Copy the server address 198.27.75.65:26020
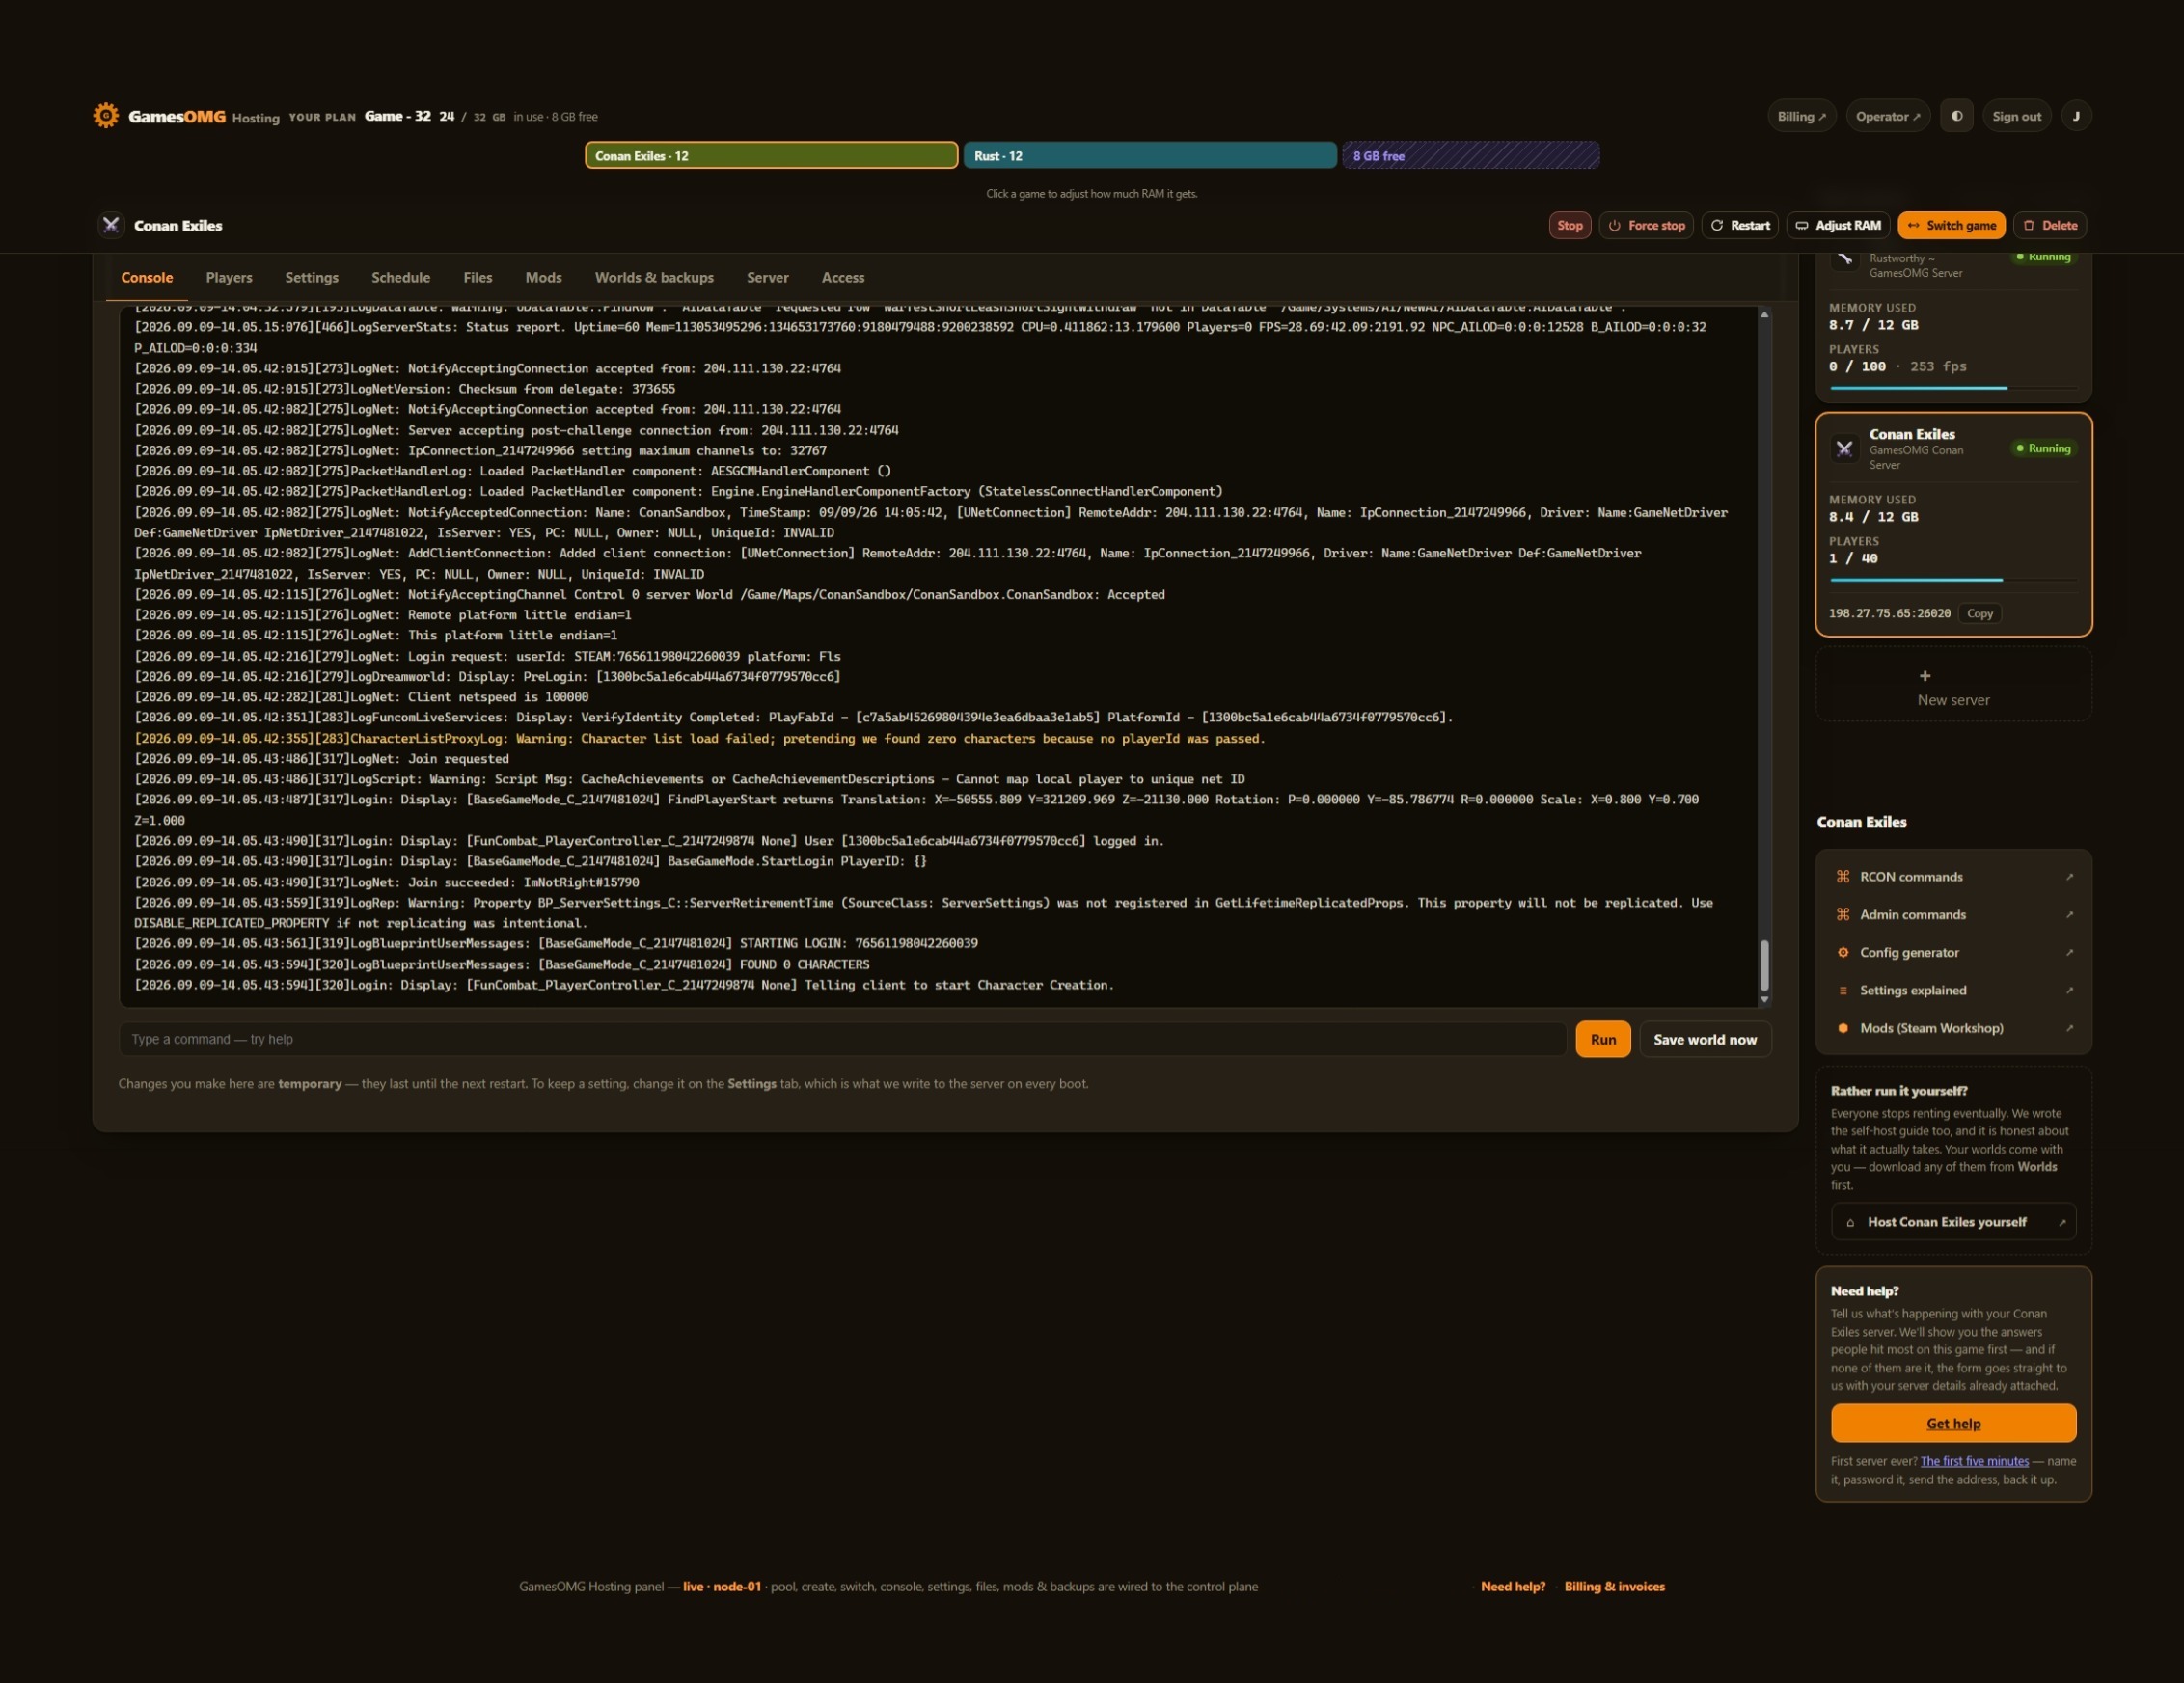 tap(1979, 614)
